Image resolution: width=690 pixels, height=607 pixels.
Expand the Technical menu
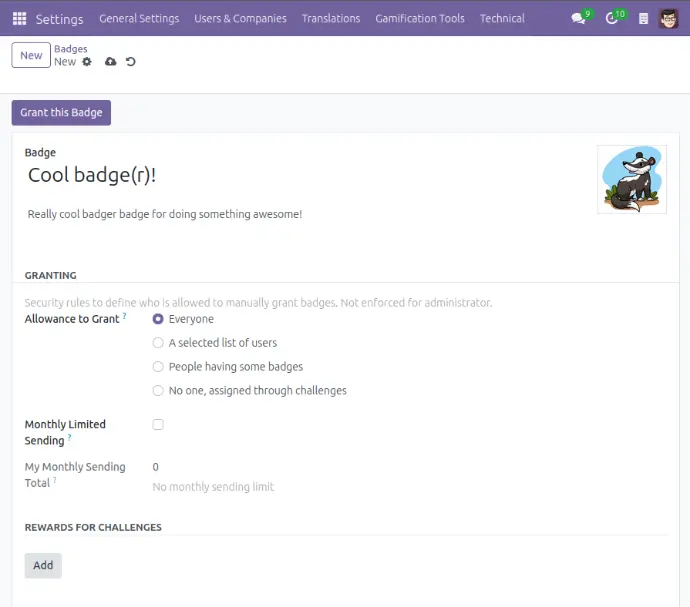pos(502,18)
